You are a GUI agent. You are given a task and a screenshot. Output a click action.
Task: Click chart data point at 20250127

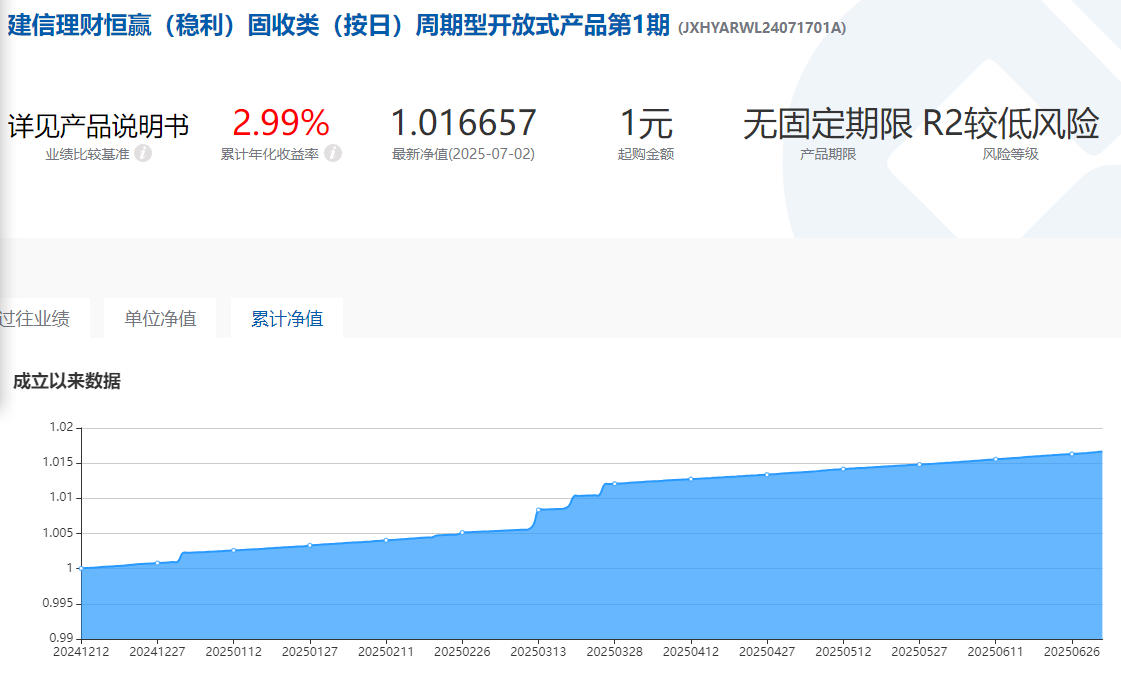pyautogui.click(x=310, y=545)
